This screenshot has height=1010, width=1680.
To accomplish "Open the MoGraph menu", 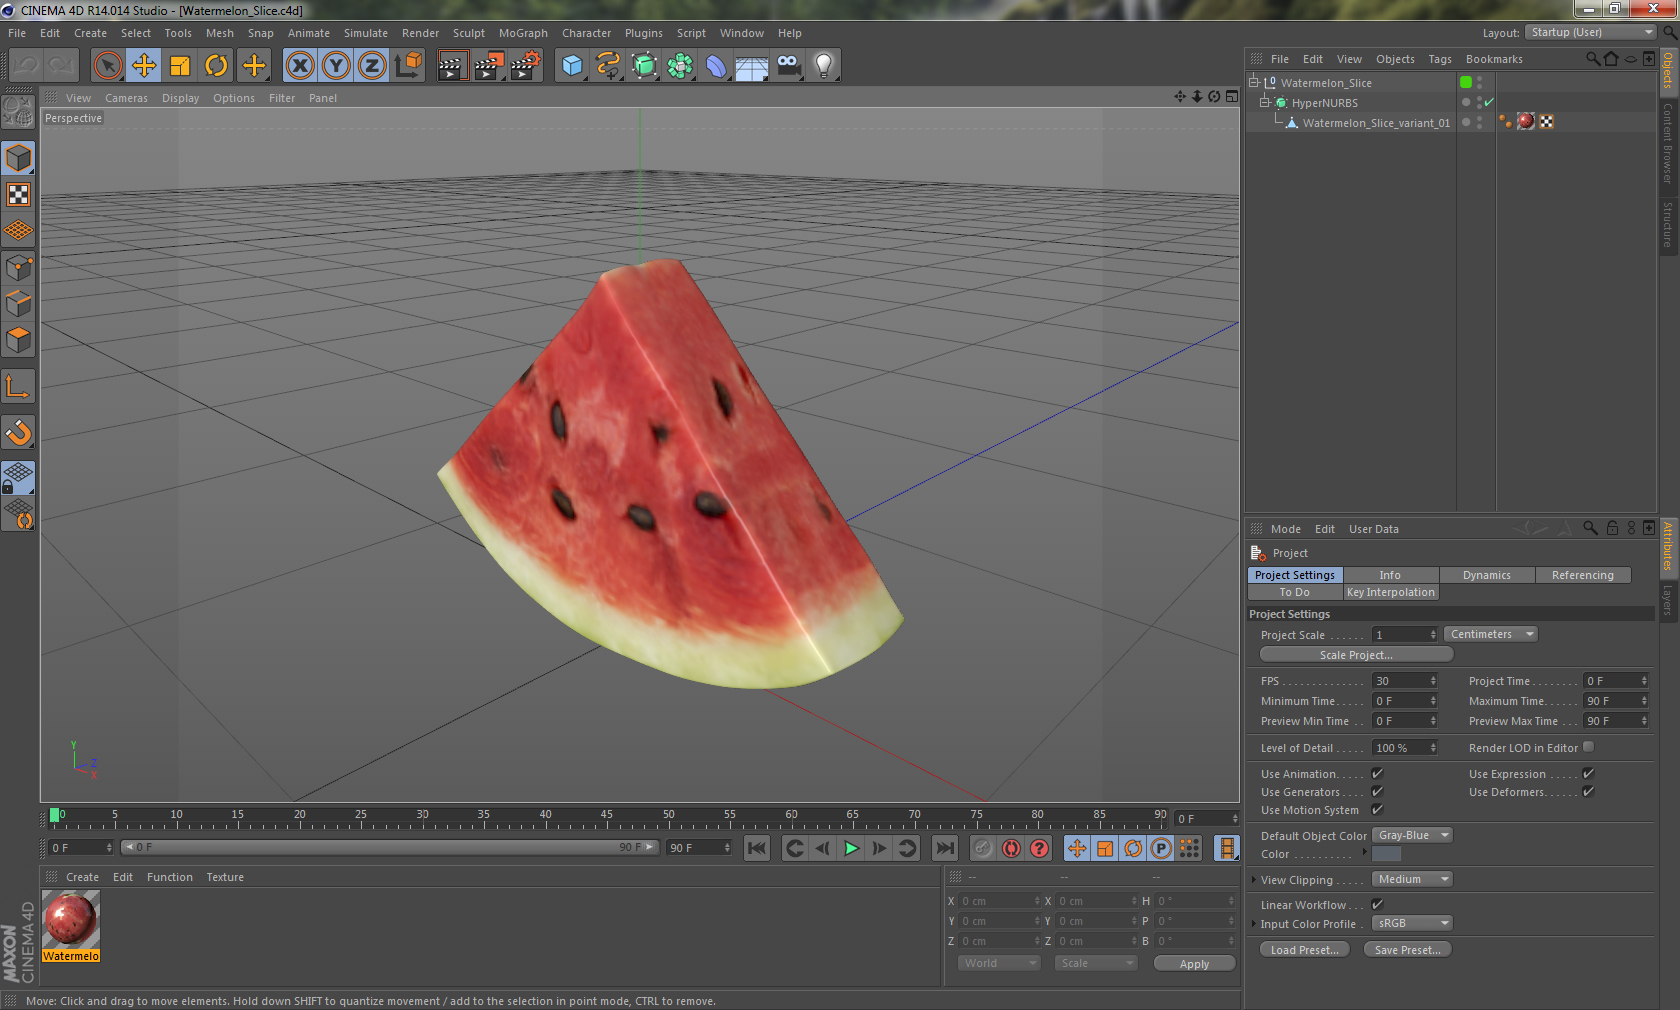I will pyautogui.click(x=523, y=33).
